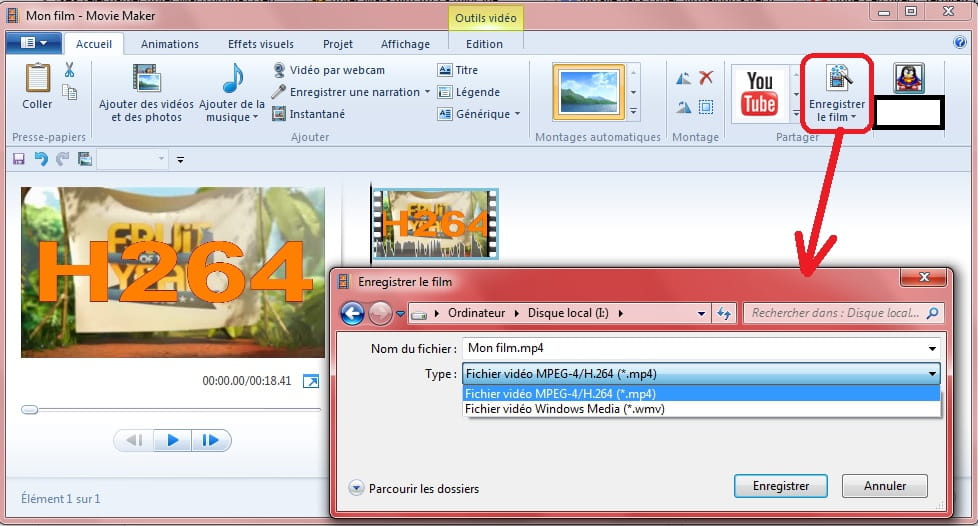978x526 pixels.
Task: Refresh folder in save dialog
Action: coord(724,313)
